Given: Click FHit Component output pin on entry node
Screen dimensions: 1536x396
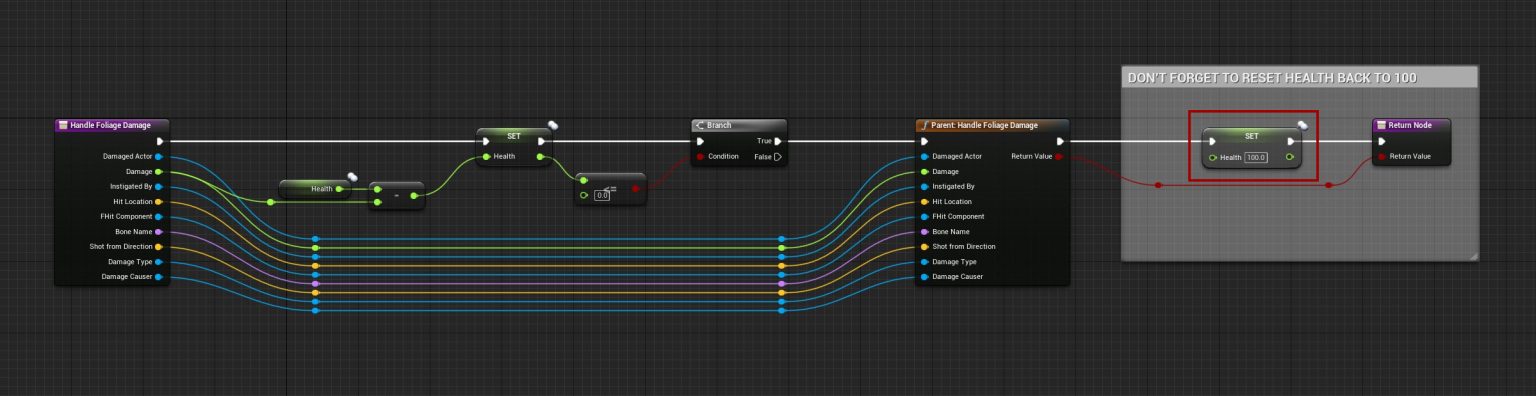Looking at the screenshot, I should point(159,216).
